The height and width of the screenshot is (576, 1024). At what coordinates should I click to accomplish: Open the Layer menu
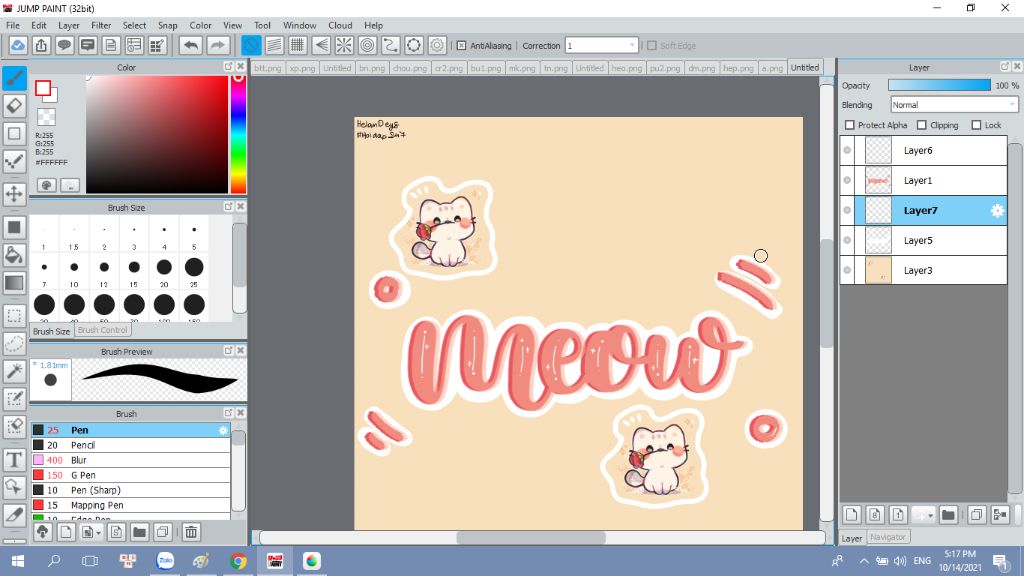click(x=69, y=25)
